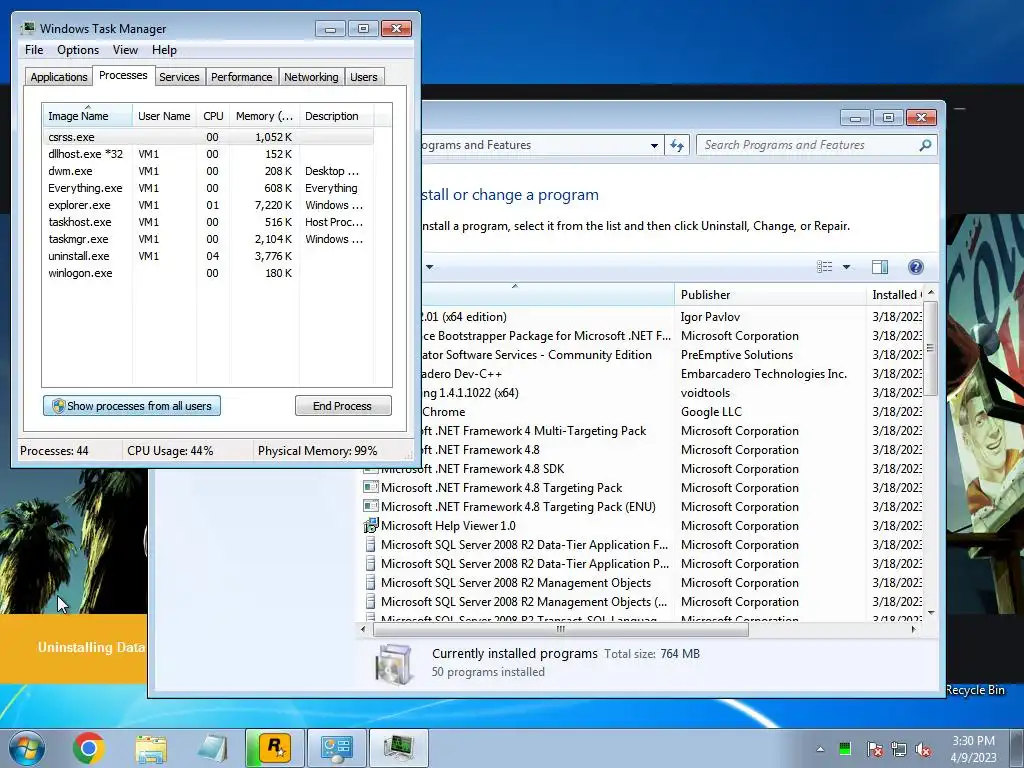Click the installed programs details icon
This screenshot has height=768, width=1024.
click(394, 664)
